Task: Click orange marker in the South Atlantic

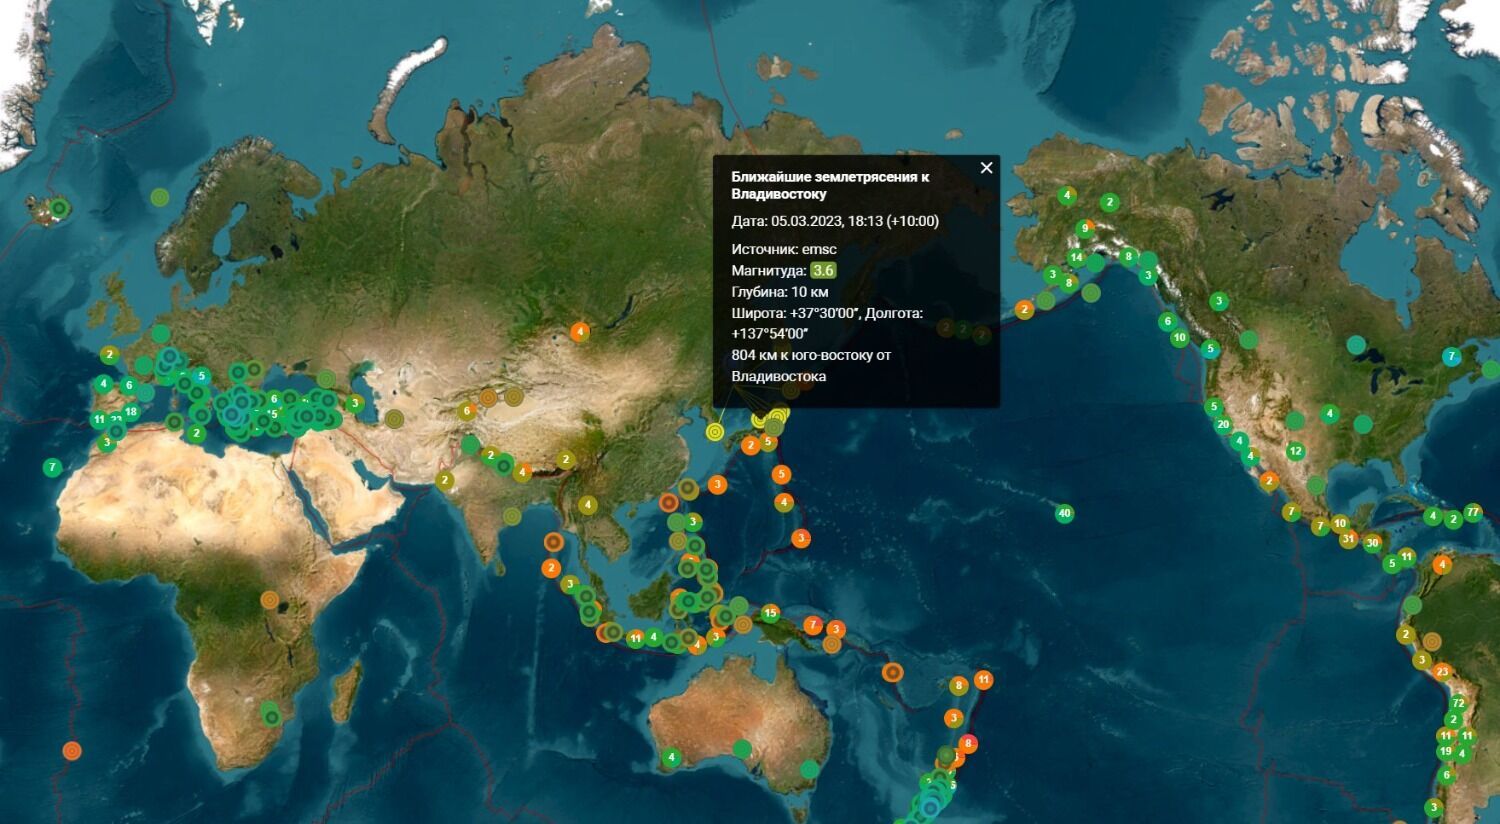Action: pos(71,750)
